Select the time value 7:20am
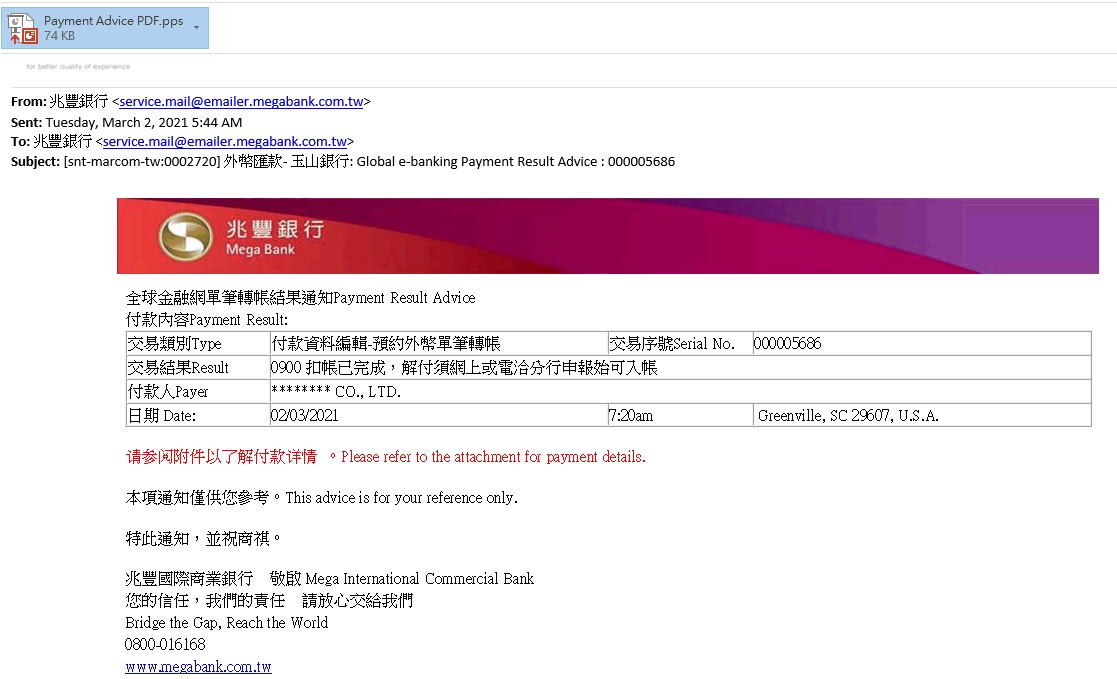1117x679 pixels. tap(631, 415)
